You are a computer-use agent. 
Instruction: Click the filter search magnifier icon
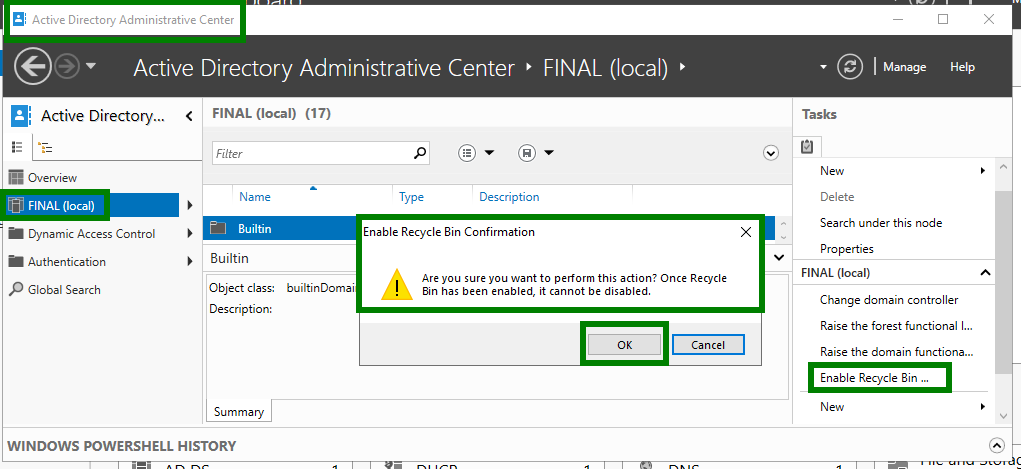coord(421,154)
